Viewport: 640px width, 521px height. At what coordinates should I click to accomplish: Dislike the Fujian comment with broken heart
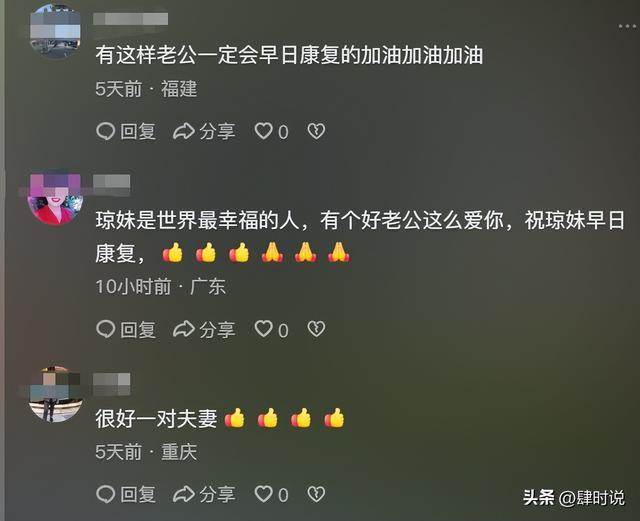coord(316,131)
